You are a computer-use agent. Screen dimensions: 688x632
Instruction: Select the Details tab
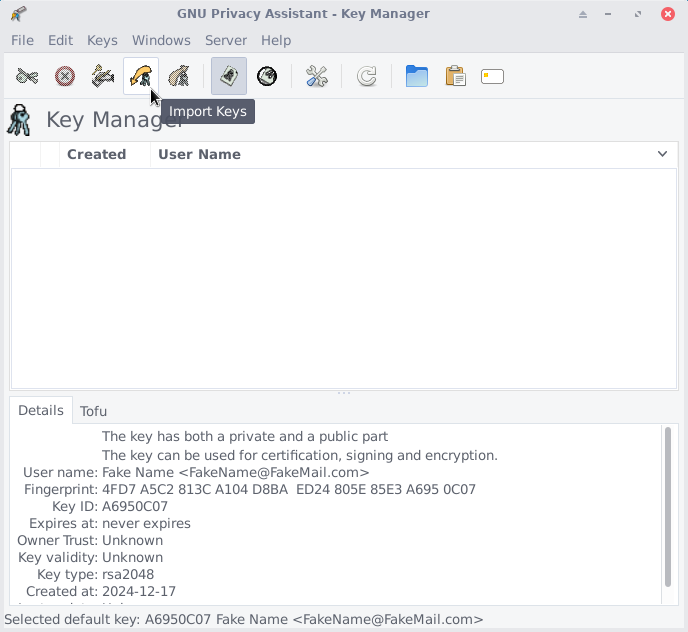point(41,410)
